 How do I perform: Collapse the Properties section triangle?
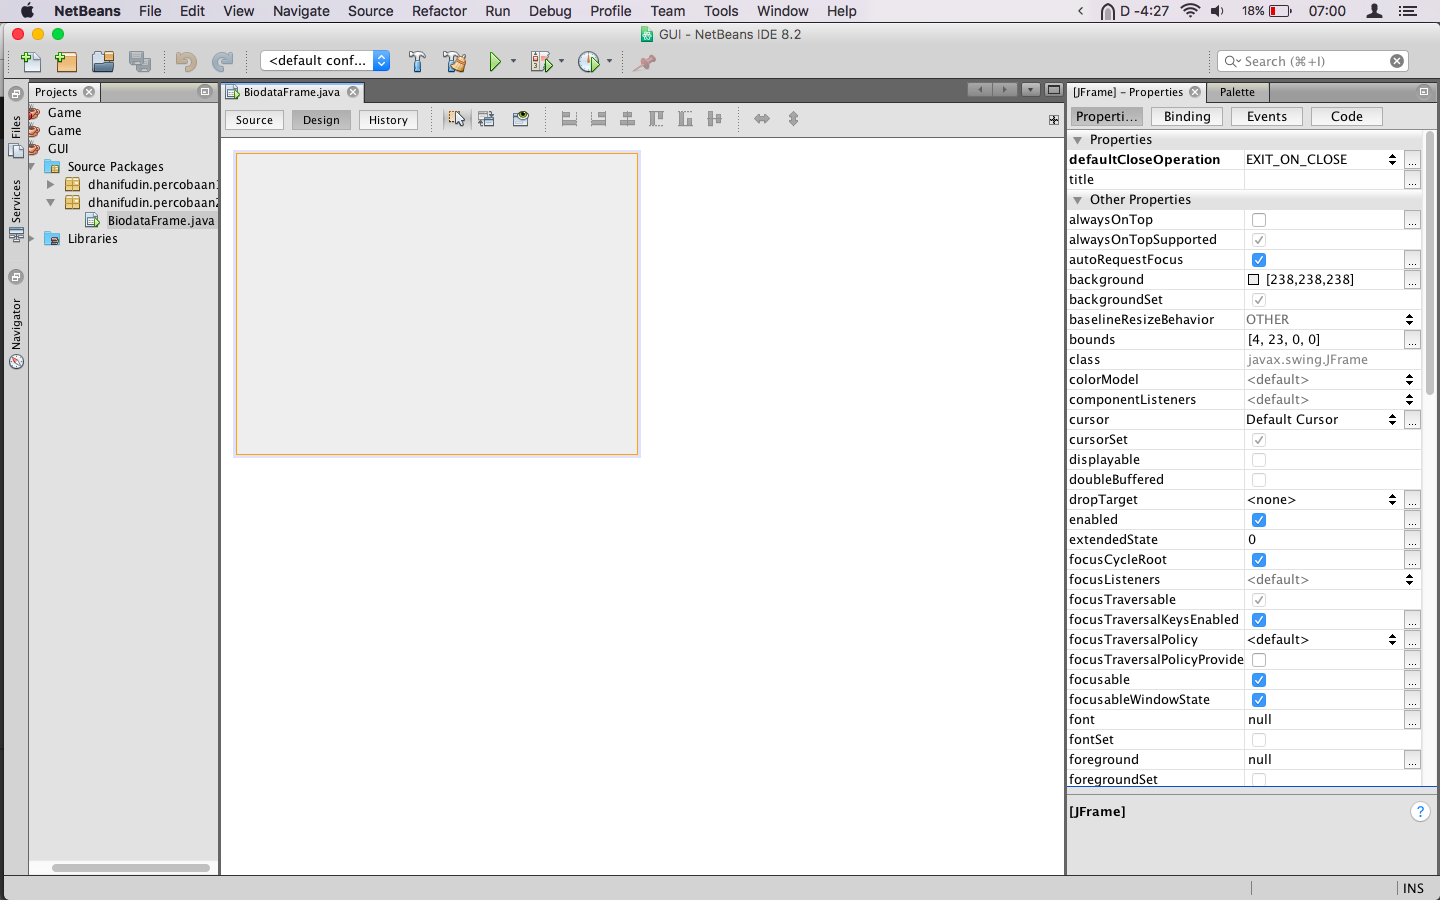coord(1078,140)
